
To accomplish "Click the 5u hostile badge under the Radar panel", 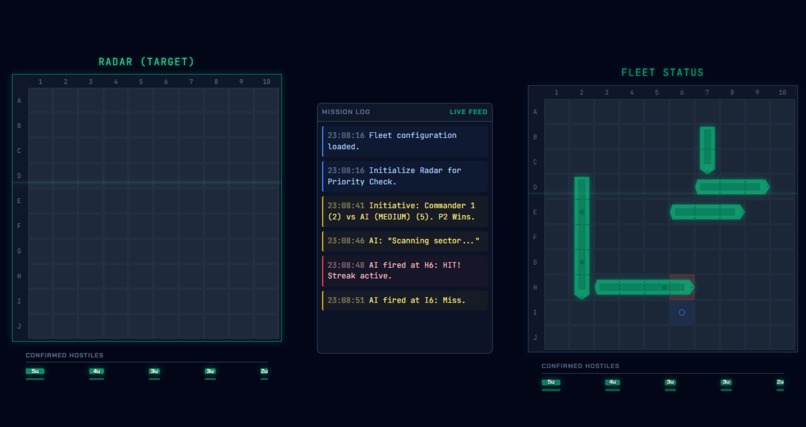I will 35,372.
